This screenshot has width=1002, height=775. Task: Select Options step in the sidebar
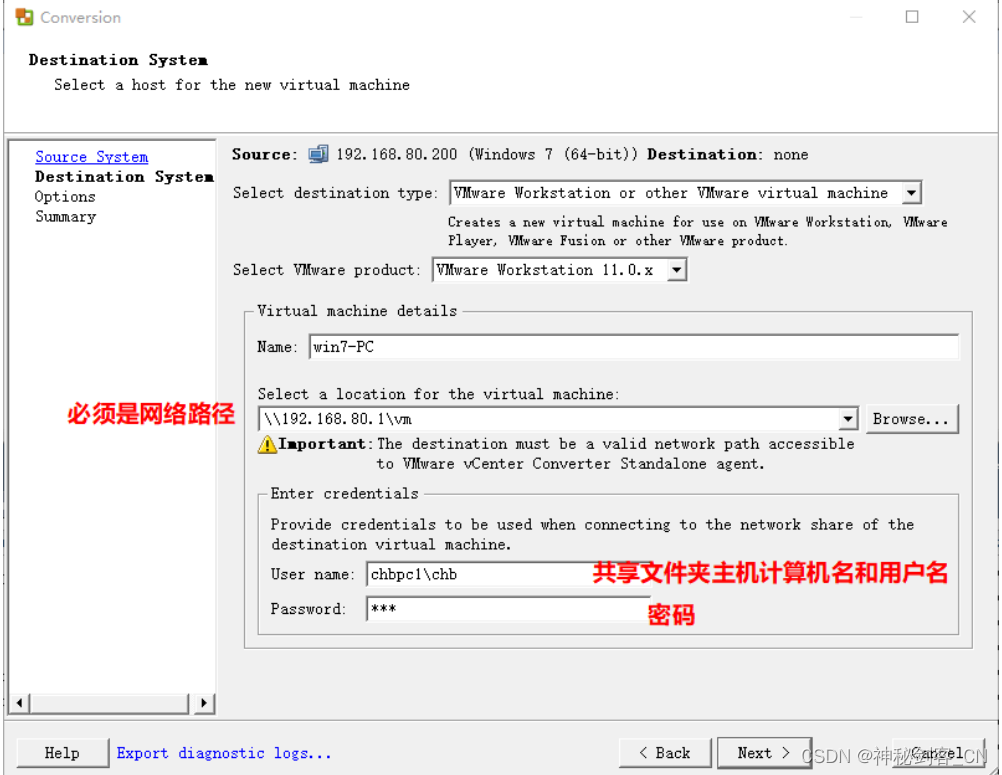[x=65, y=197]
